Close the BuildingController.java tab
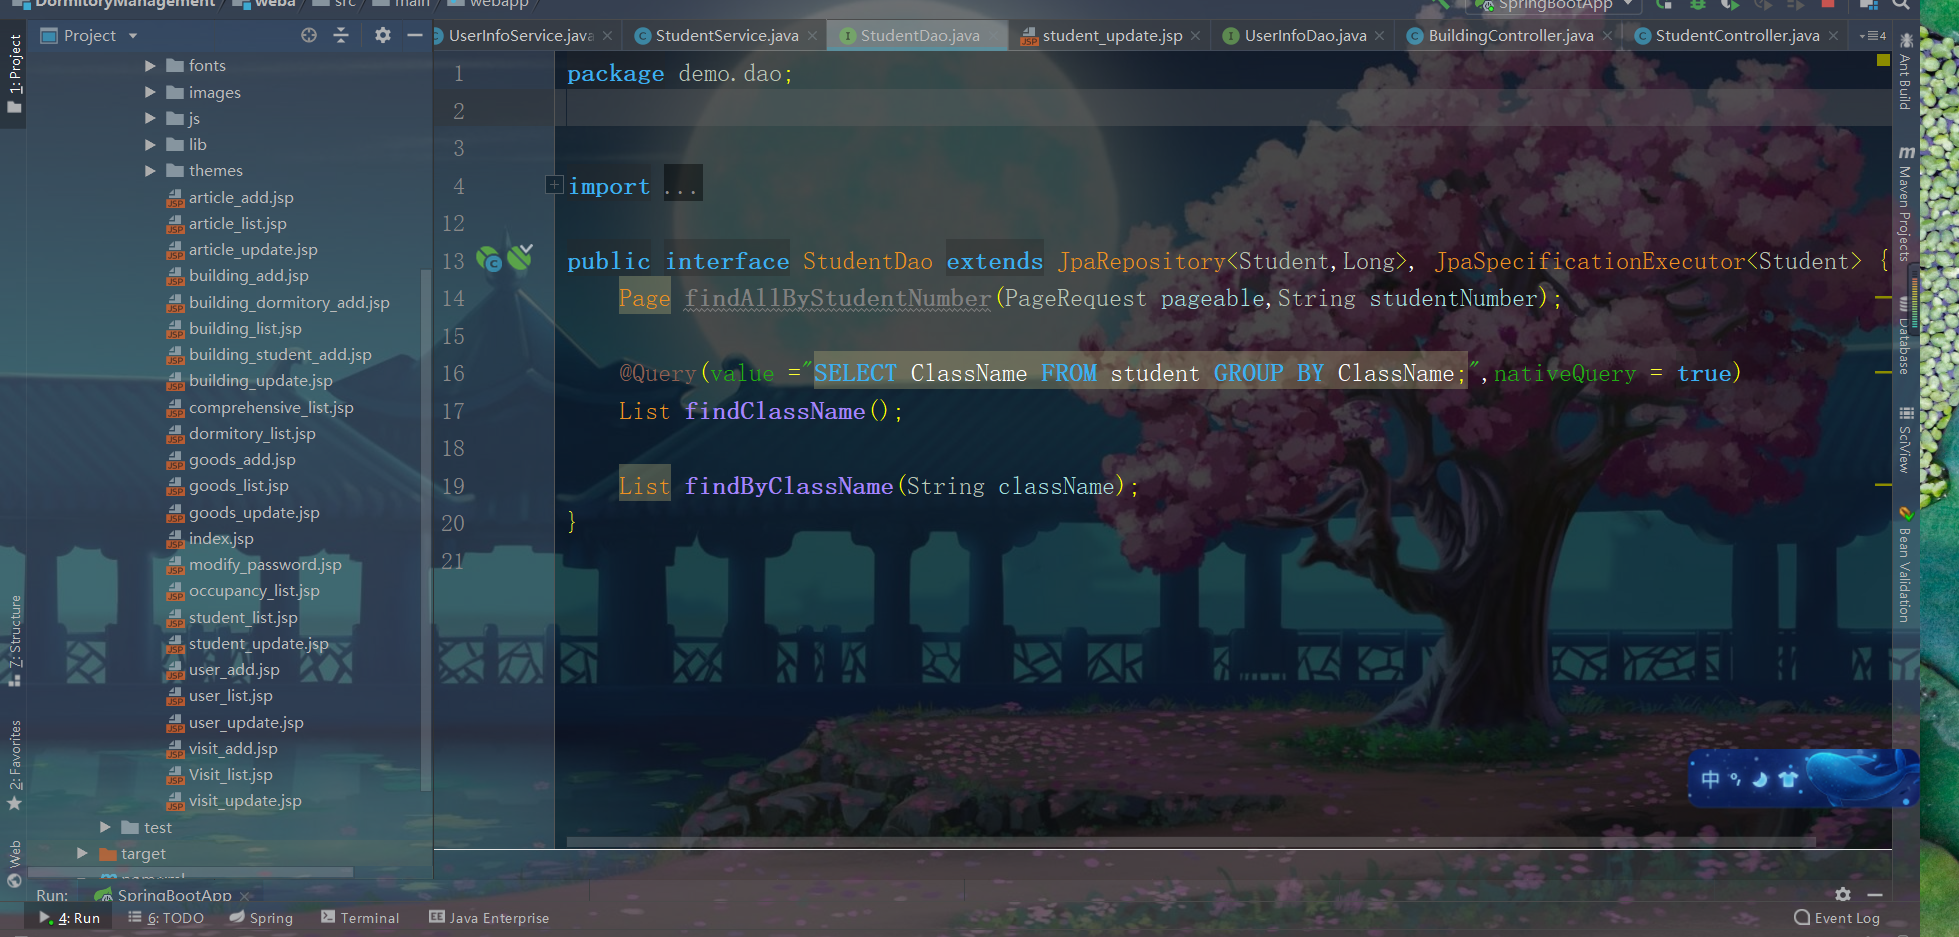The height and width of the screenshot is (937, 1959). tap(1607, 36)
